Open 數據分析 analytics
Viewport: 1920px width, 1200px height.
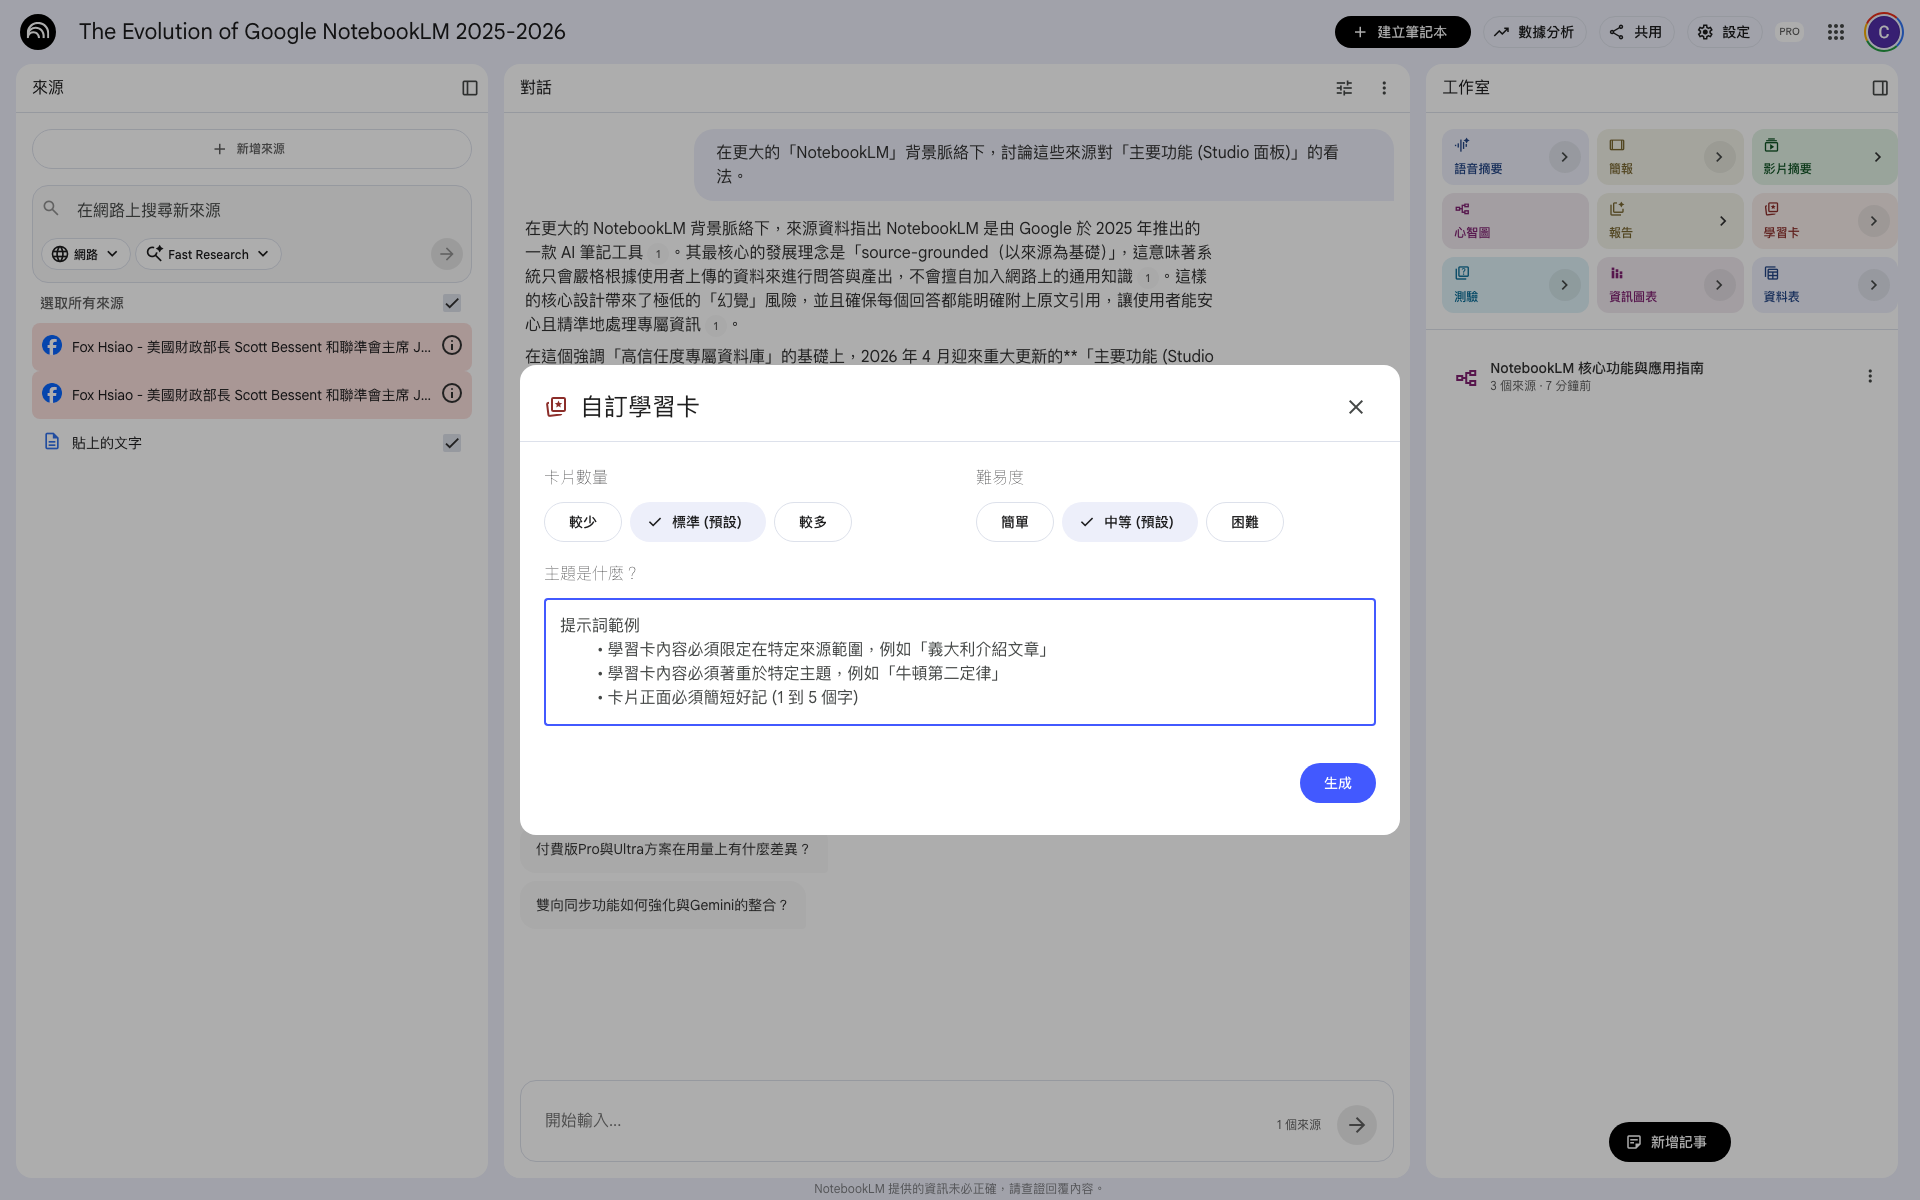click(1534, 32)
